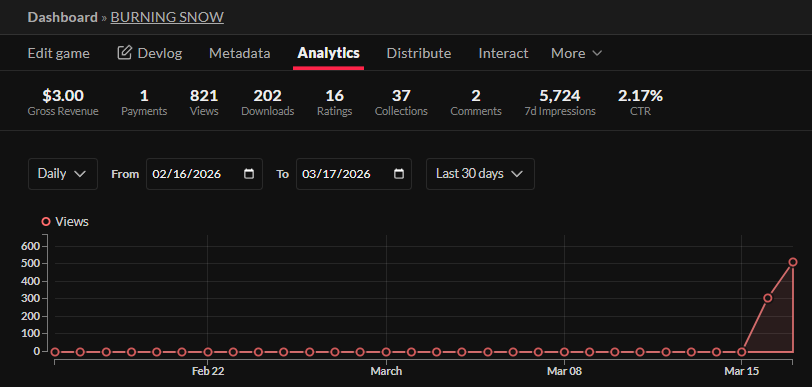The height and width of the screenshot is (387, 812).
Task: Open the Last 30 days range dropdown
Action: point(480,174)
